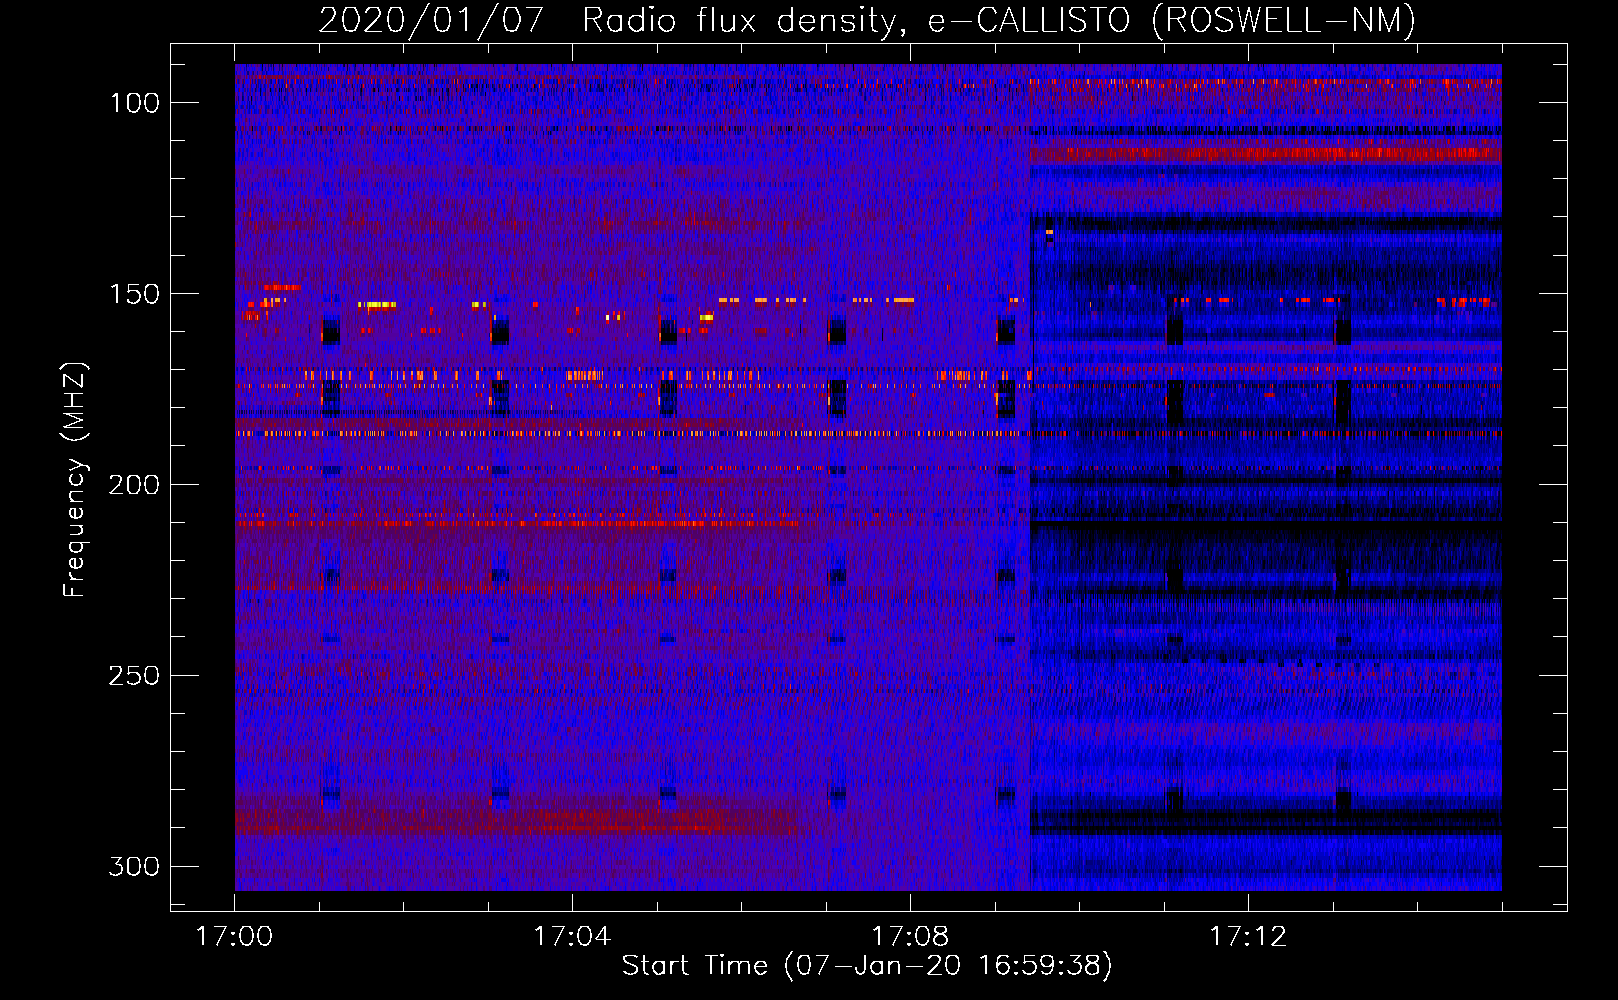This screenshot has height=1000, width=1618.
Task: Click the "Start Time (07-Jan-20 16:59:38)" label
Action: click(x=867, y=966)
